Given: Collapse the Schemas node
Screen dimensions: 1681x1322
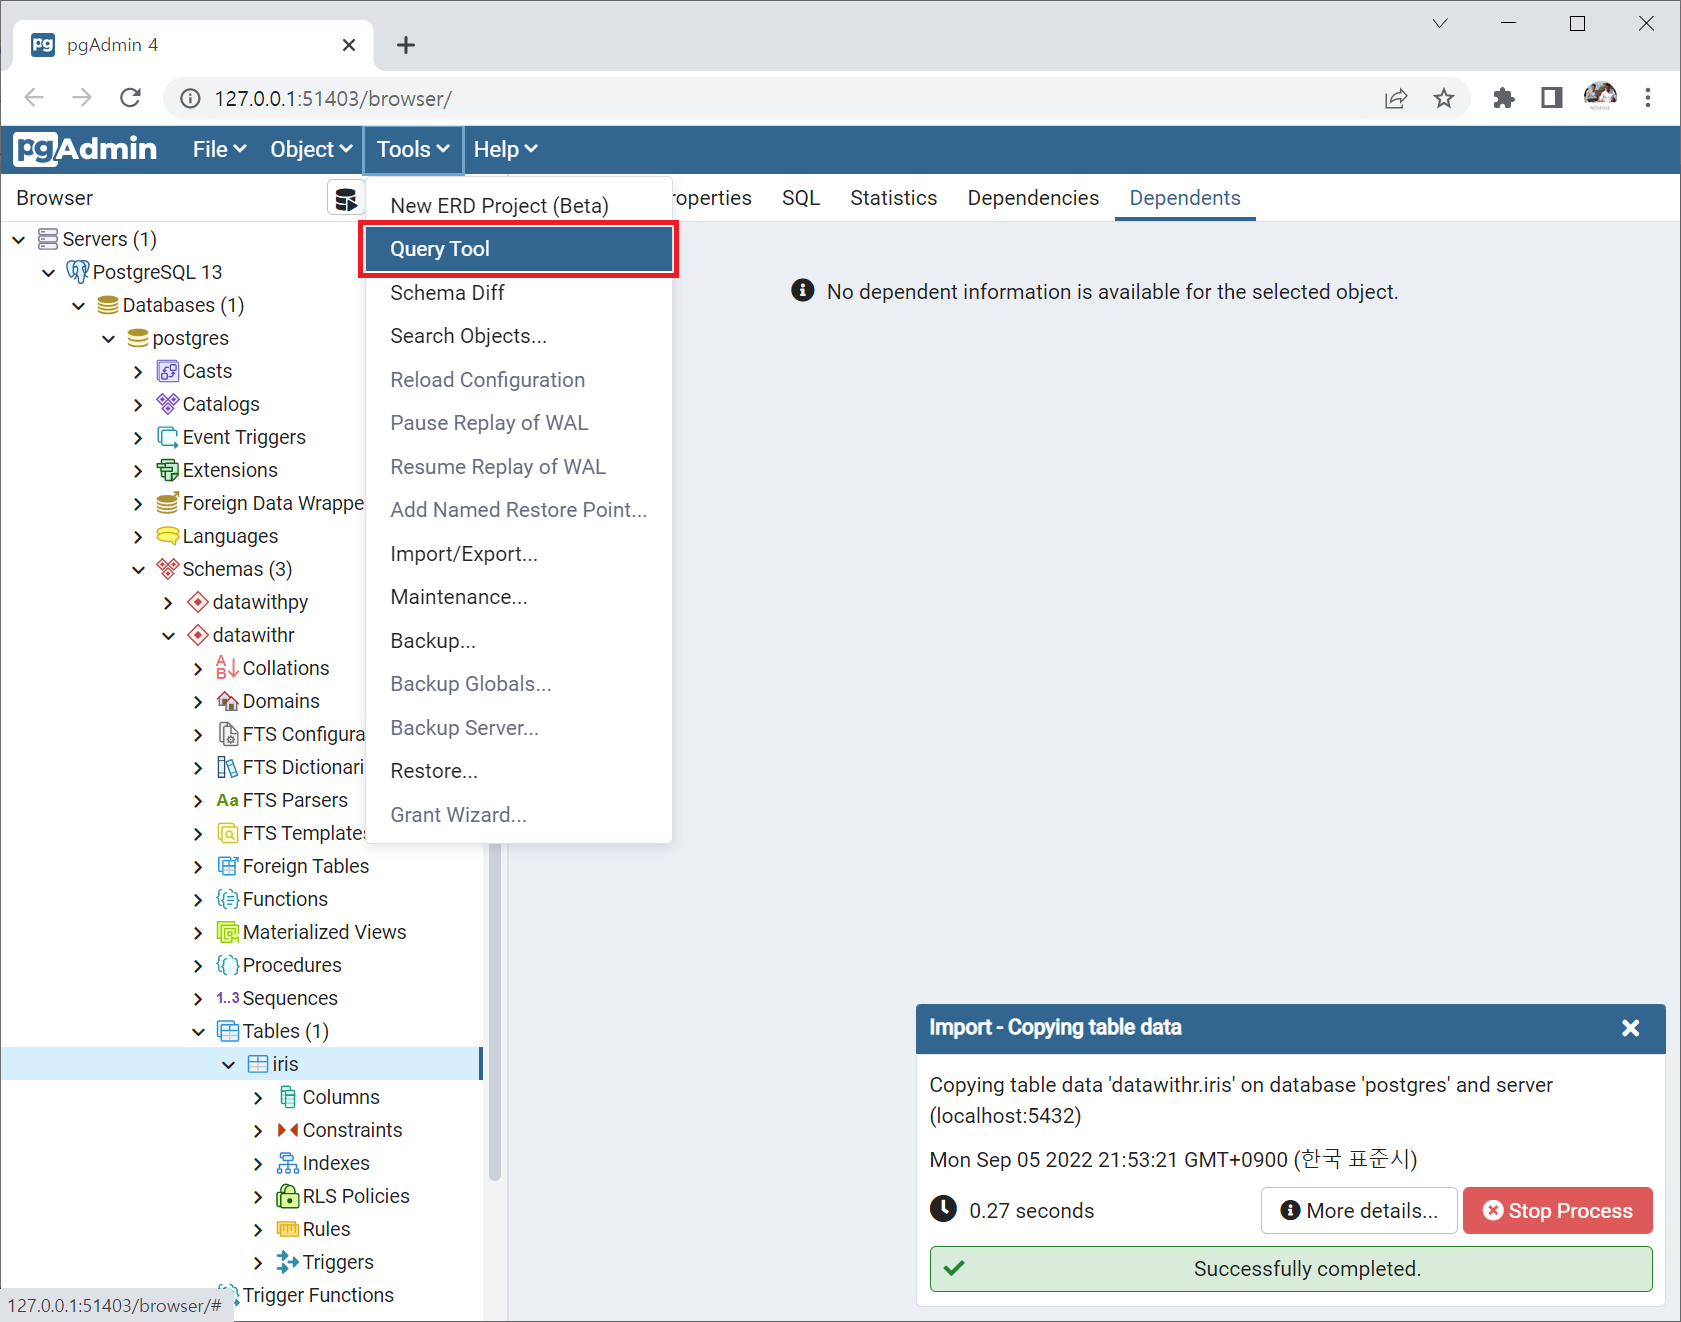Looking at the screenshot, I should pos(139,570).
